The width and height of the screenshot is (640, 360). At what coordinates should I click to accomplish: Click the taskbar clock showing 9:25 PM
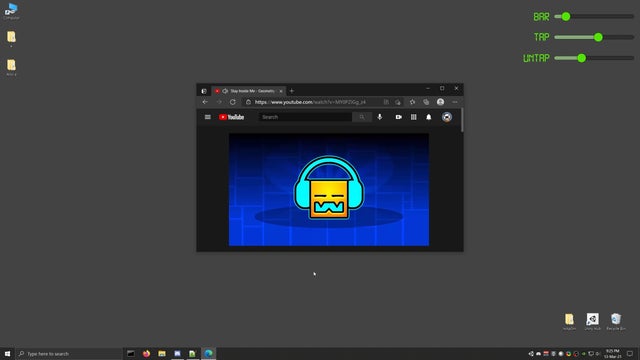613,353
